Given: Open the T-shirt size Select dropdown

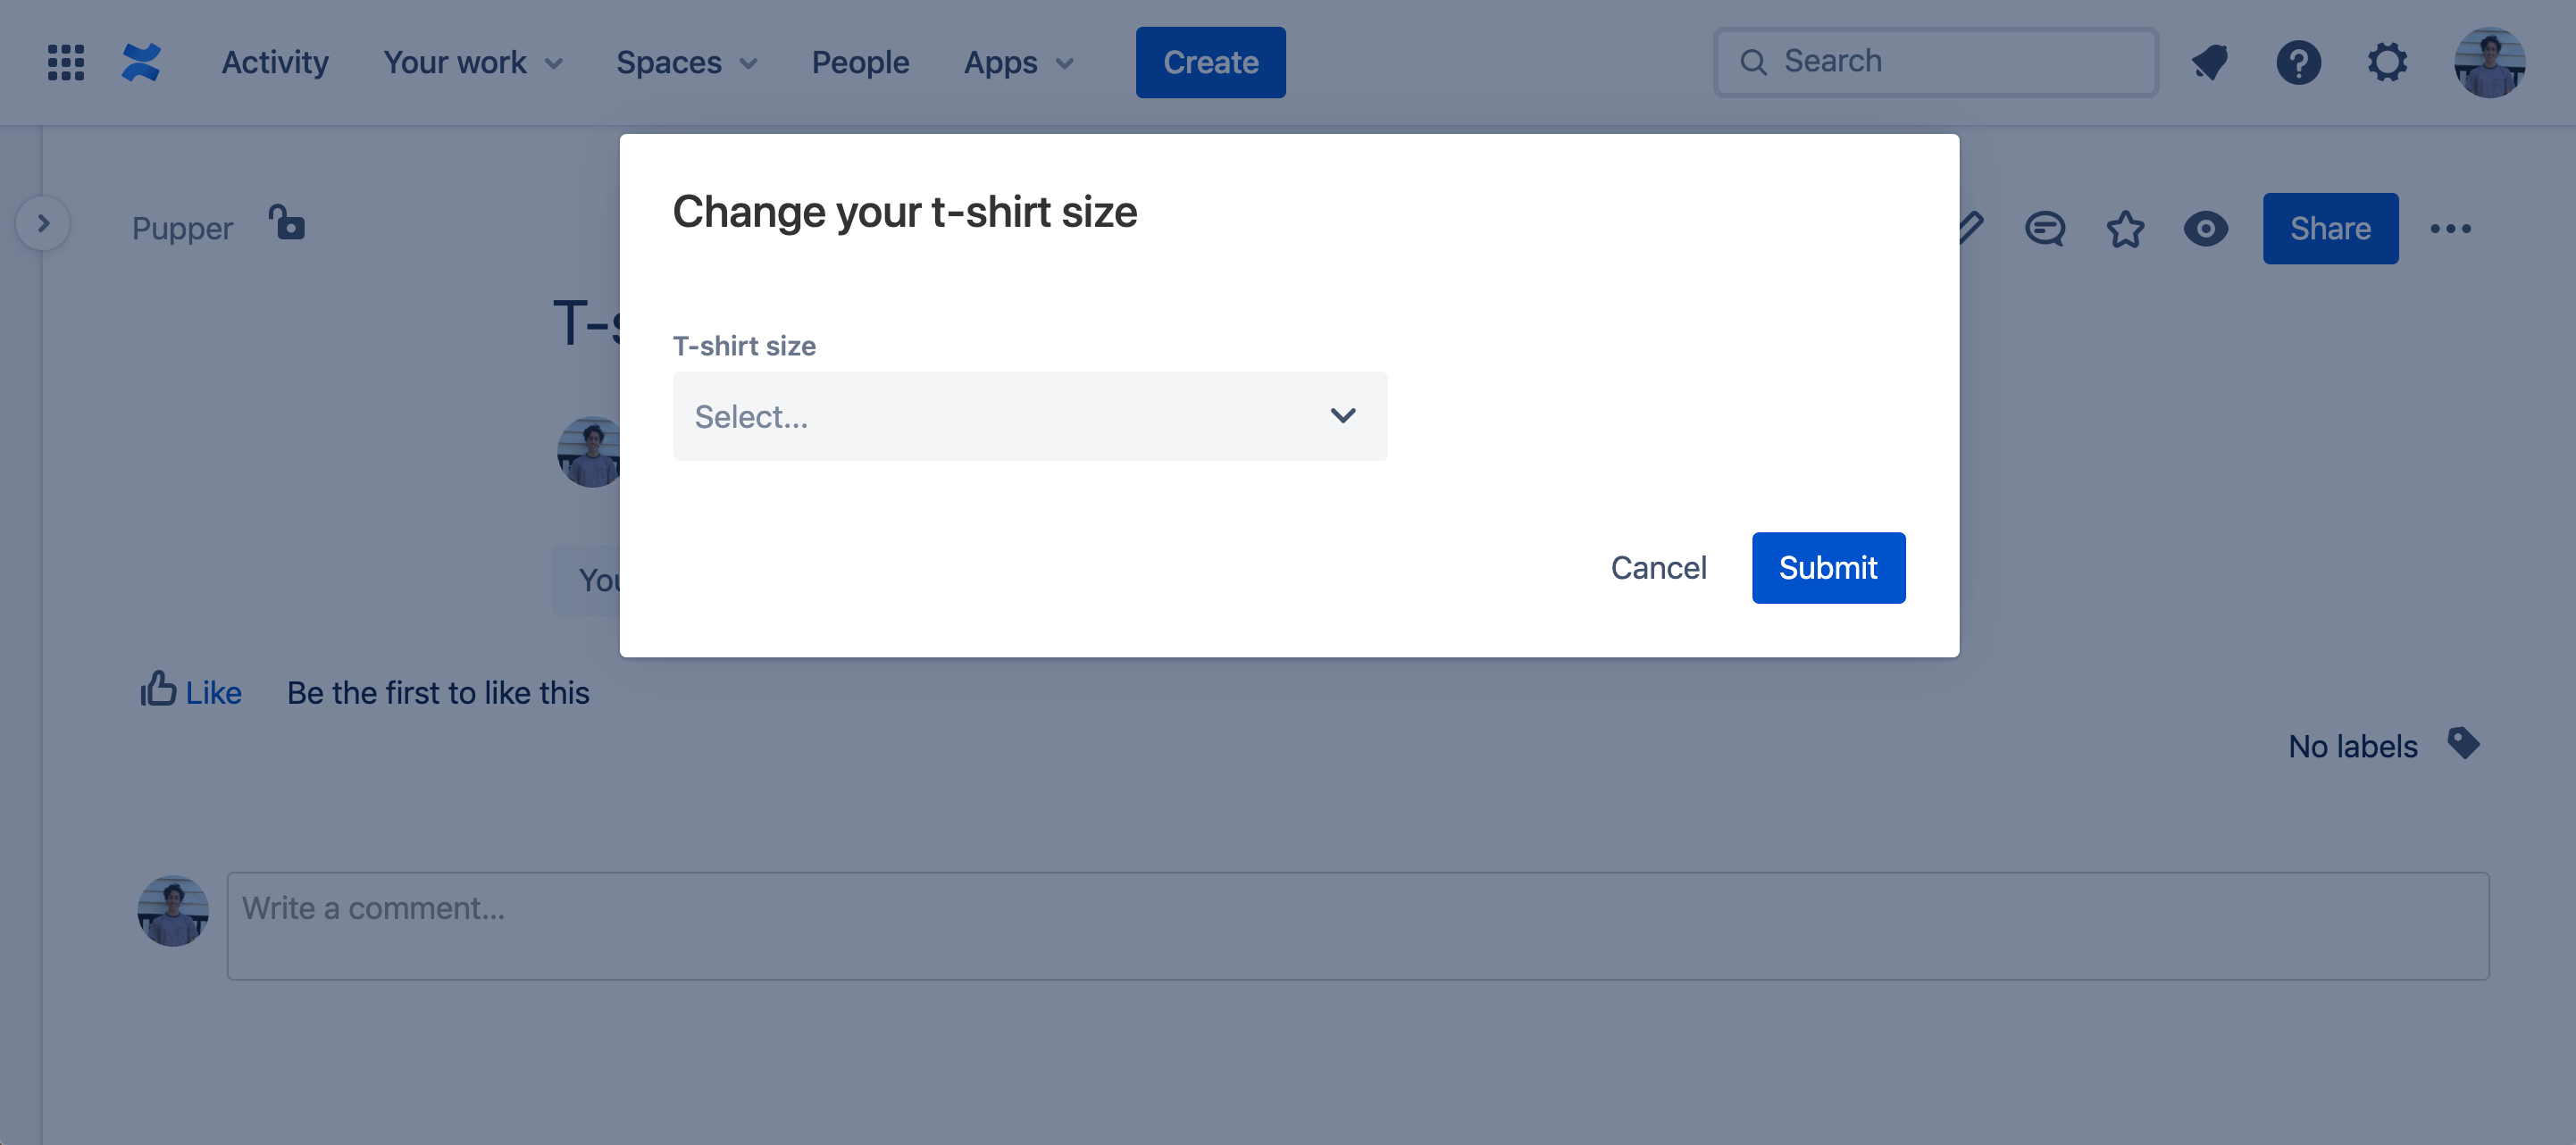Looking at the screenshot, I should pos(1030,415).
